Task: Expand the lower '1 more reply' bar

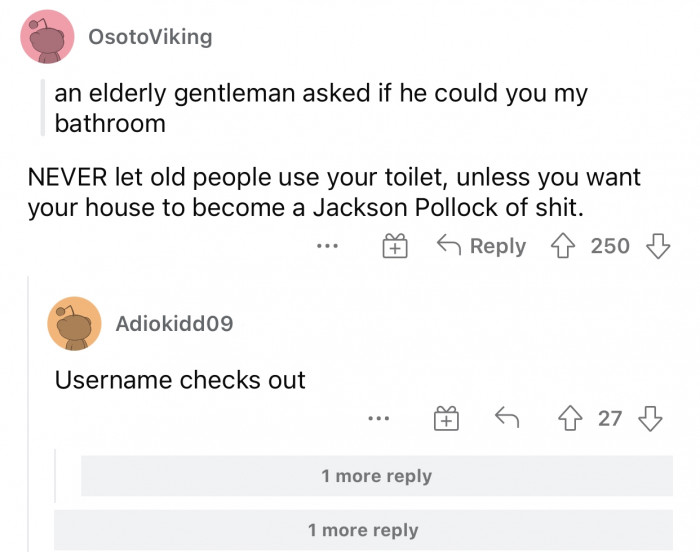Action: pyautogui.click(x=363, y=530)
